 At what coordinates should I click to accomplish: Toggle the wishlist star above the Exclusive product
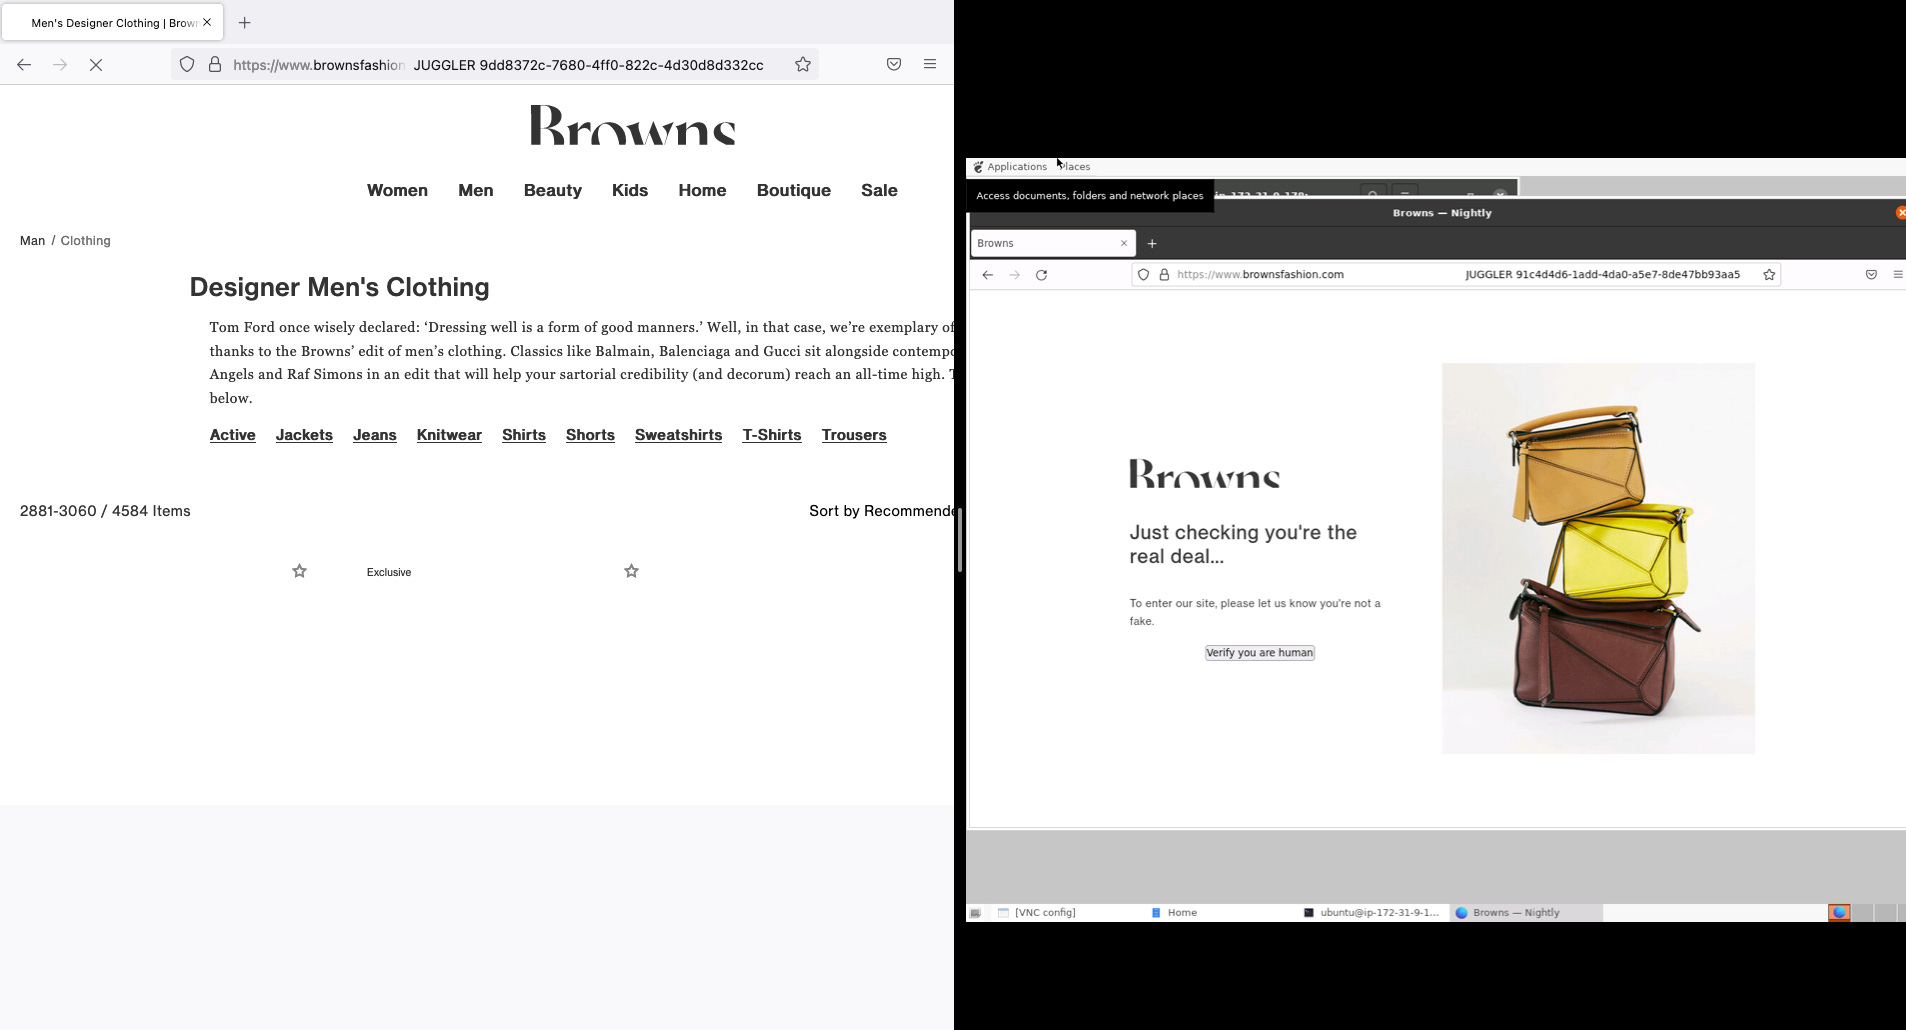coord(299,571)
